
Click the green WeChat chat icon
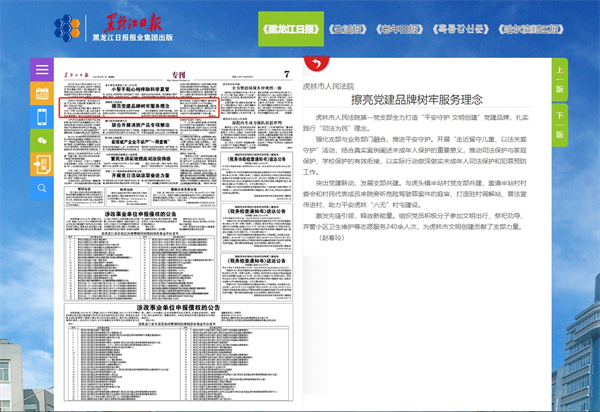42,140
